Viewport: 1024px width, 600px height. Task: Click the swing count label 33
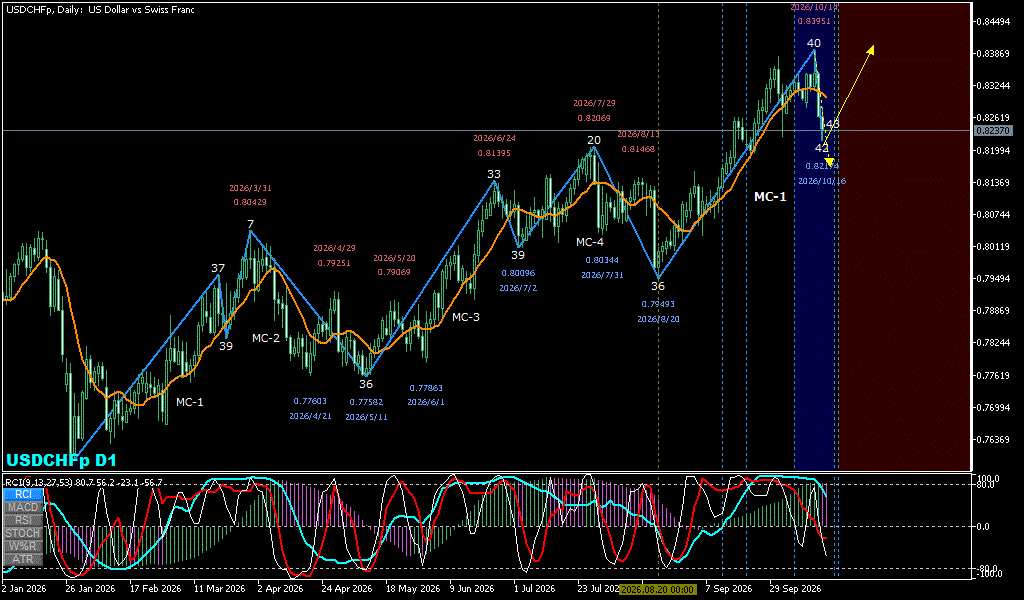tap(494, 174)
